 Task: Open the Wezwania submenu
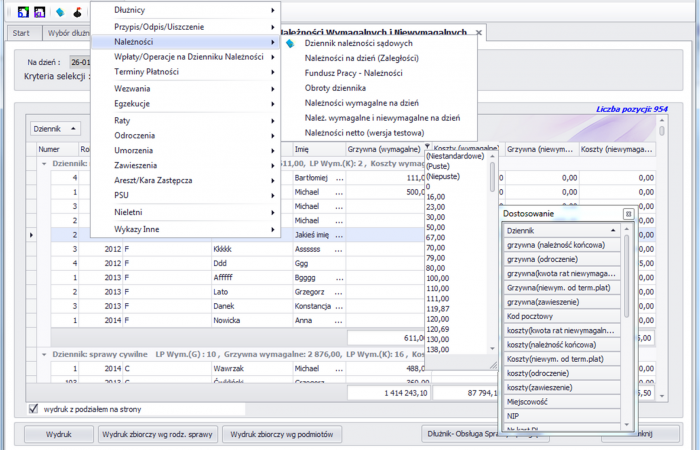pos(185,88)
